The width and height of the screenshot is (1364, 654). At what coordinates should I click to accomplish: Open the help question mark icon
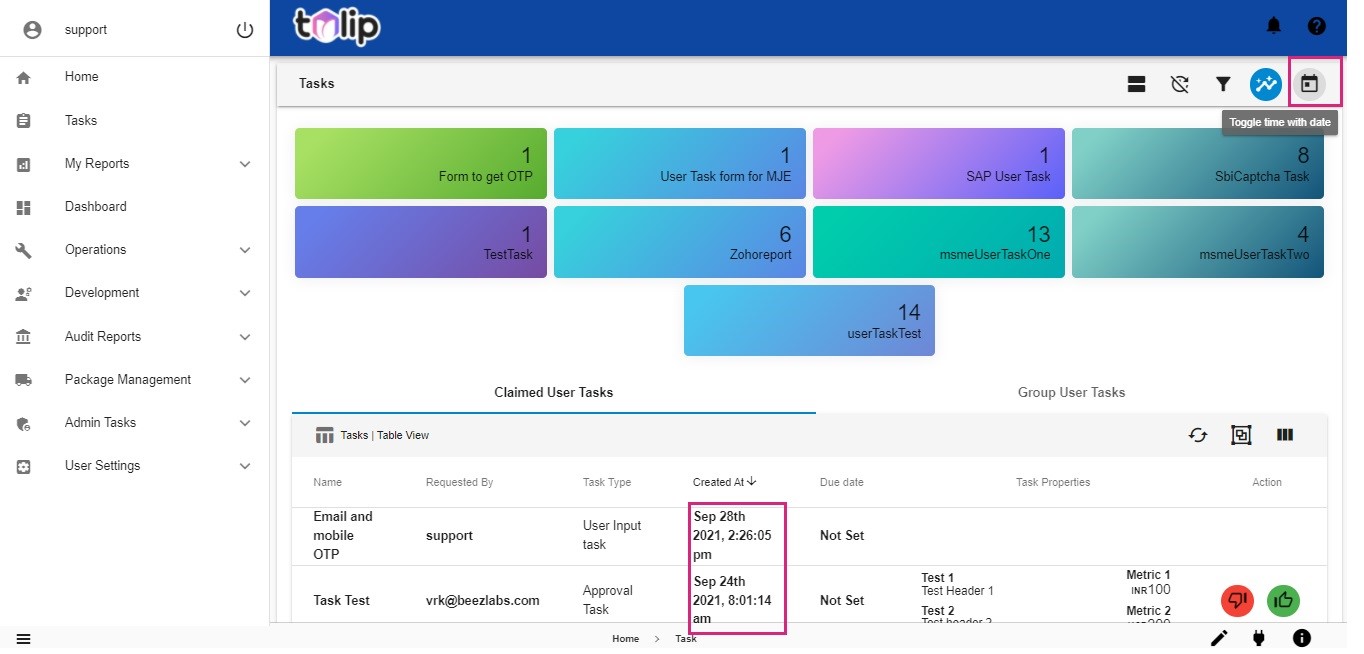[1317, 26]
